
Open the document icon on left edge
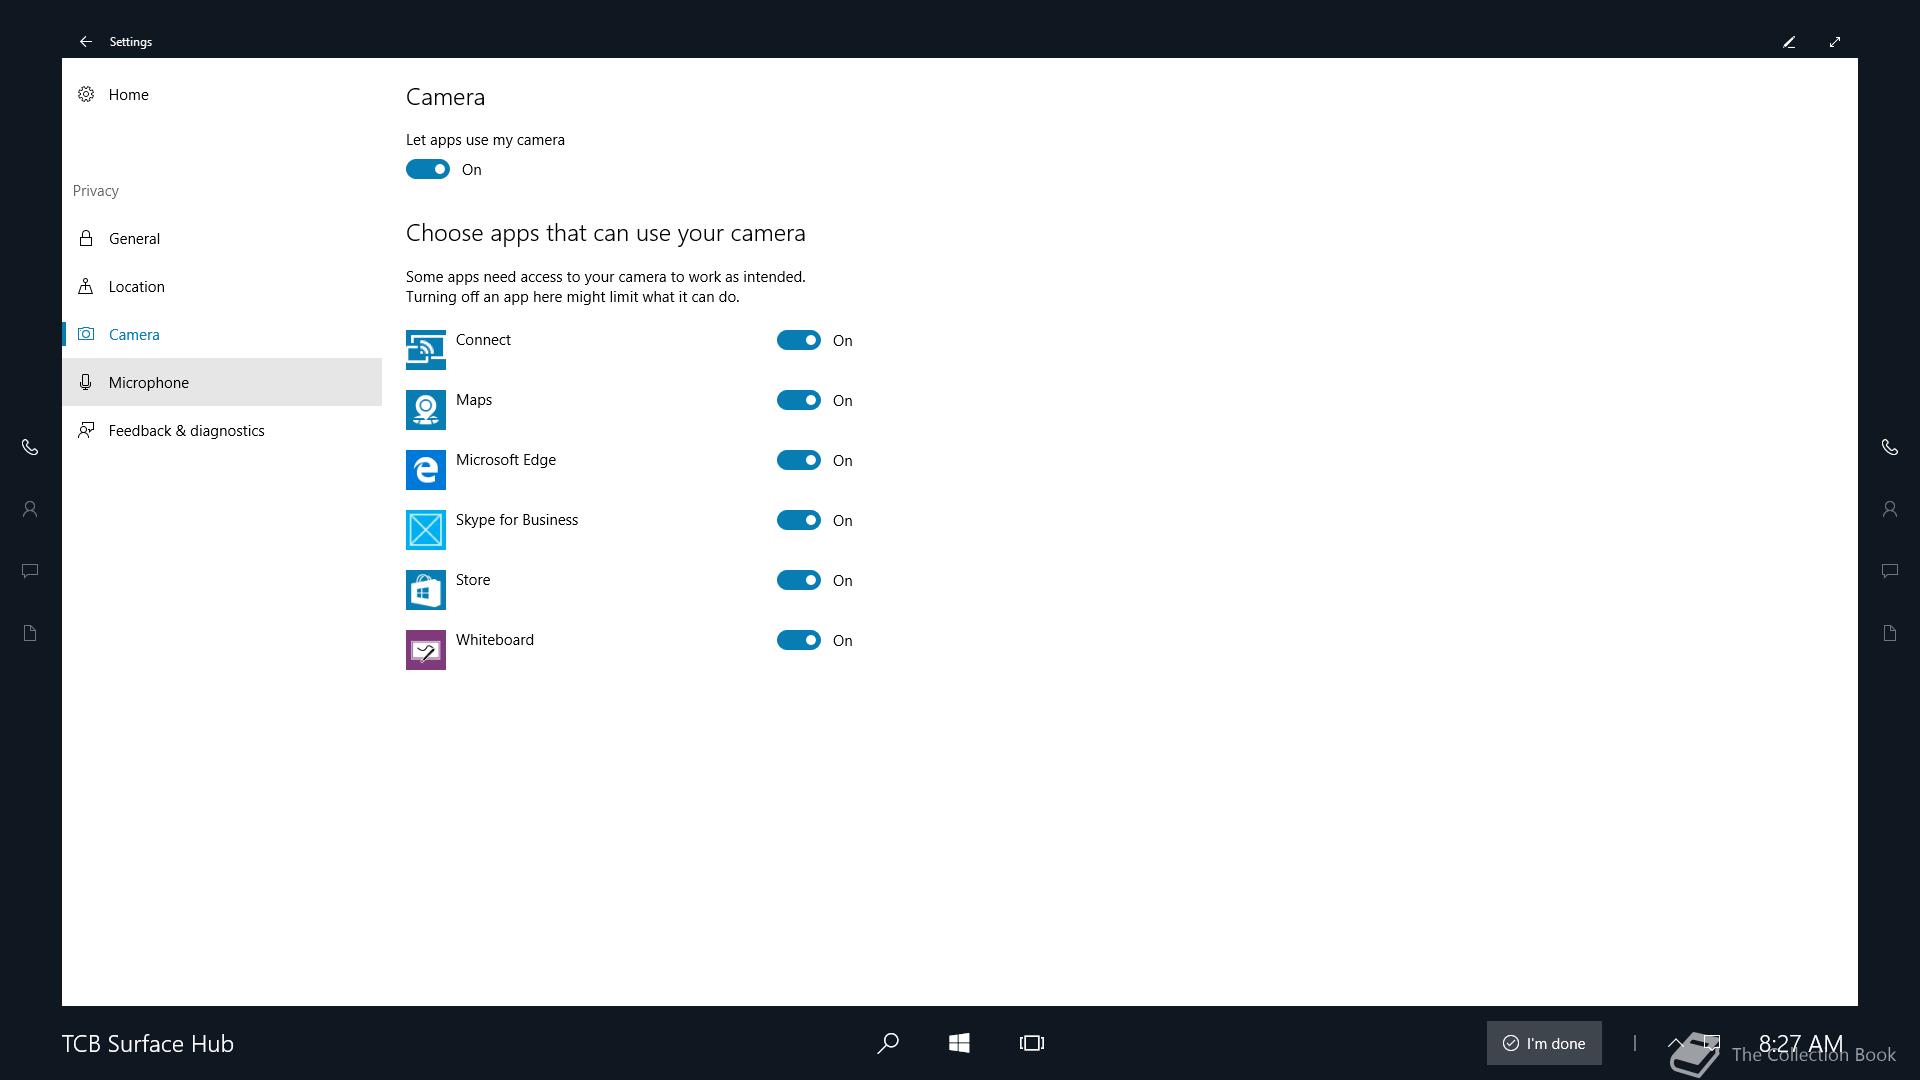coord(30,633)
